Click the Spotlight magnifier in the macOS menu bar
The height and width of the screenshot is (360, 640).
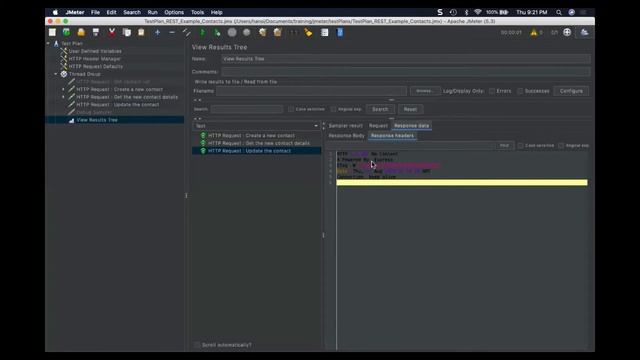(x=559, y=12)
